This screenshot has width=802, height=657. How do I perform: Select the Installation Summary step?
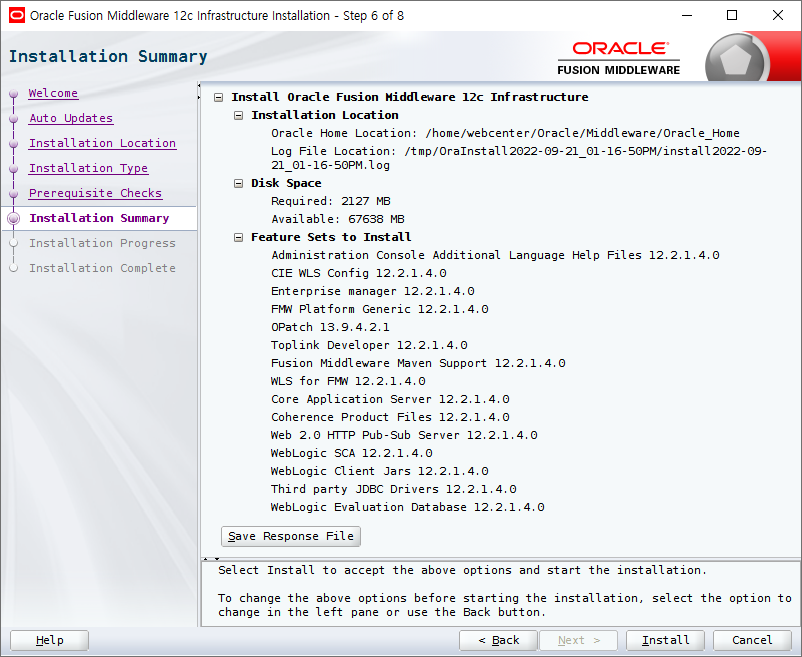[99, 218]
